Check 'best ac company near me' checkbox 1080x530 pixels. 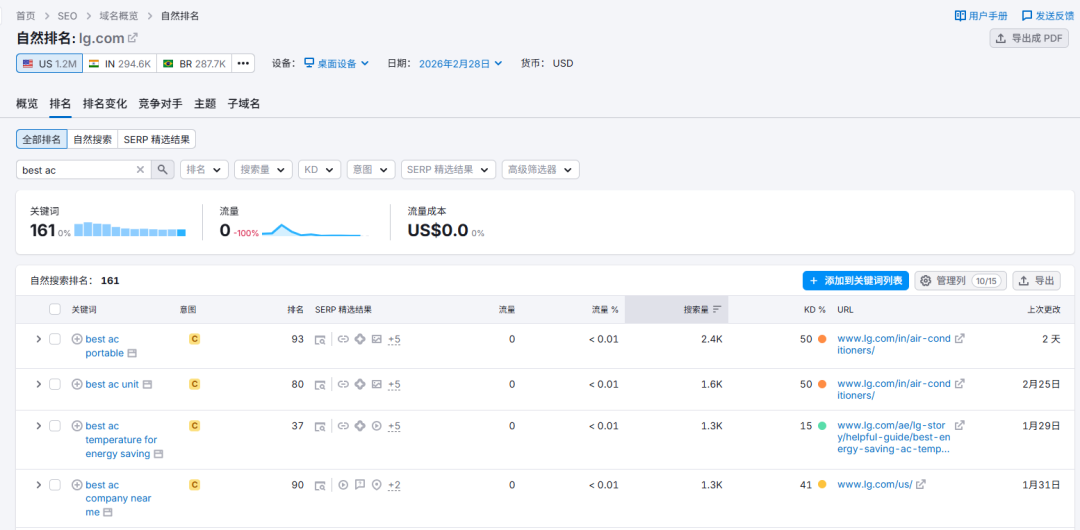[x=55, y=485]
